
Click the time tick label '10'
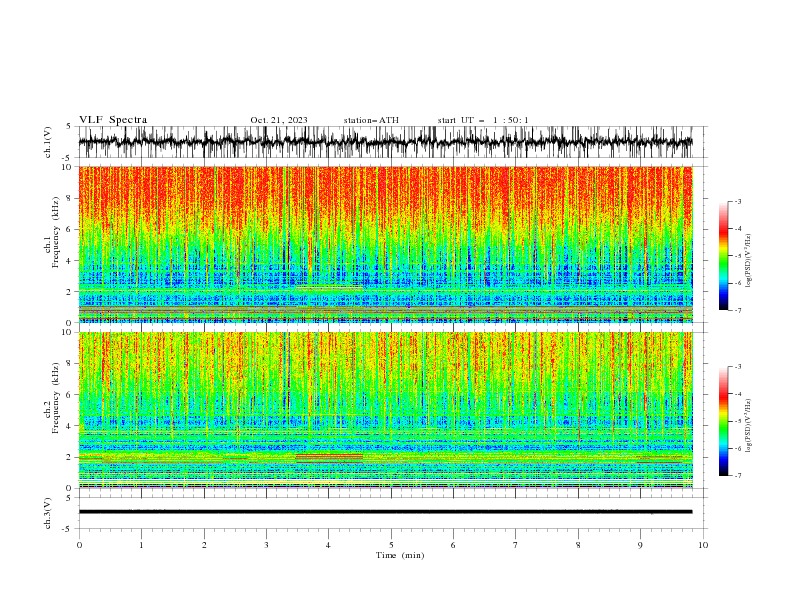[703, 545]
